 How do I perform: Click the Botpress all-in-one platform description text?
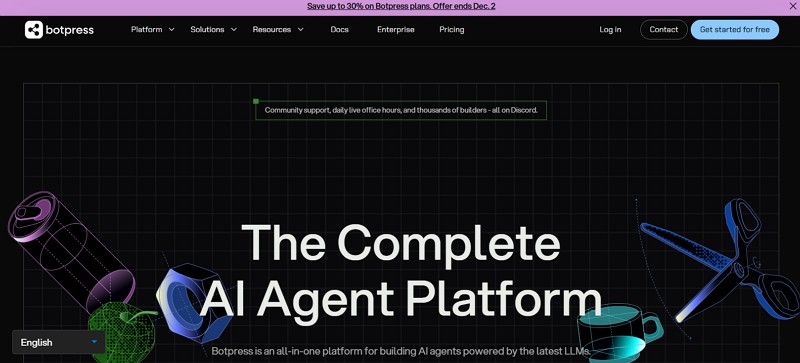401,351
